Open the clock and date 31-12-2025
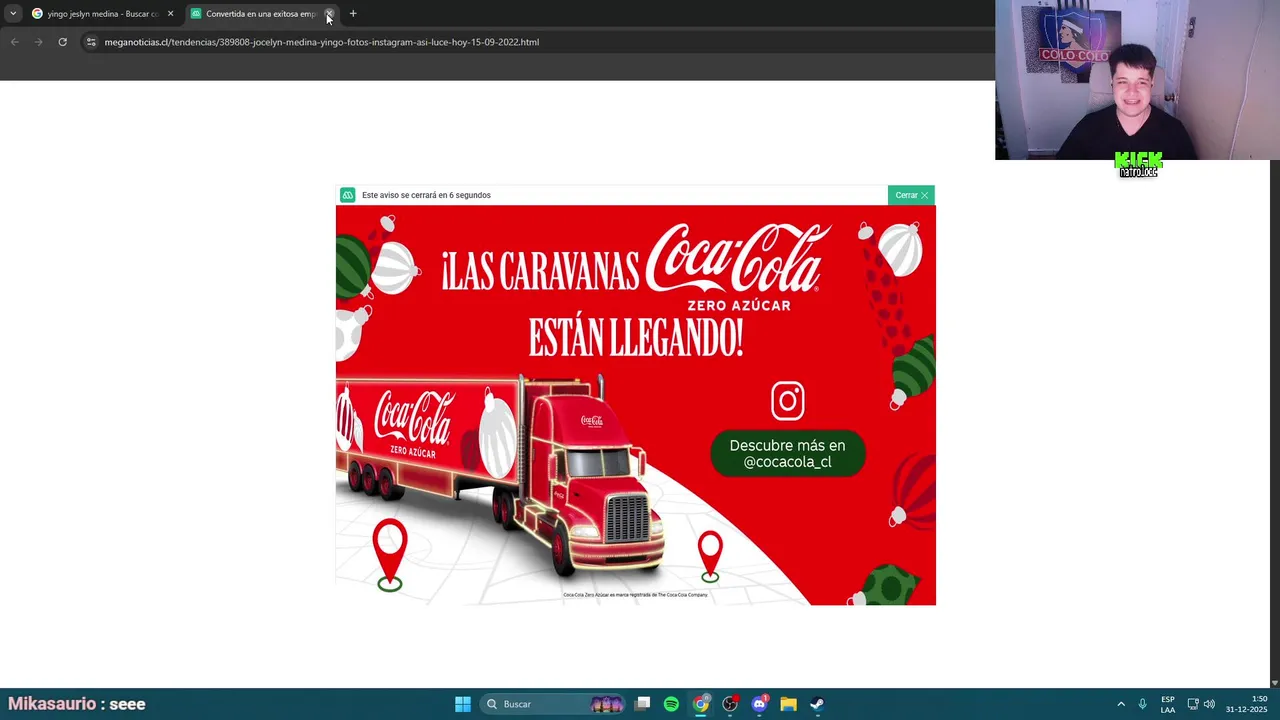Viewport: 1280px width, 720px height. 1247,704
